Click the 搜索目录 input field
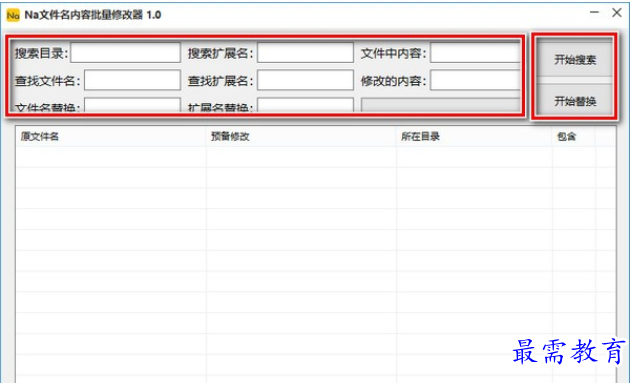 point(125,53)
